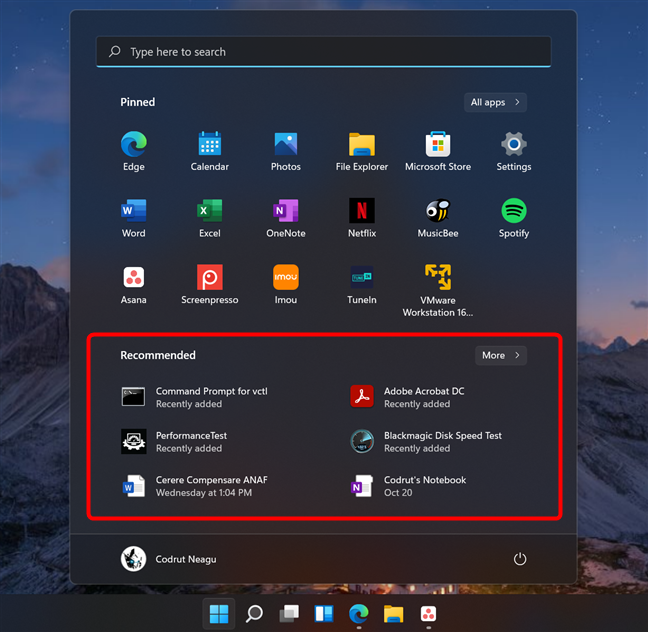Open pinned File Explorer

coord(362,151)
